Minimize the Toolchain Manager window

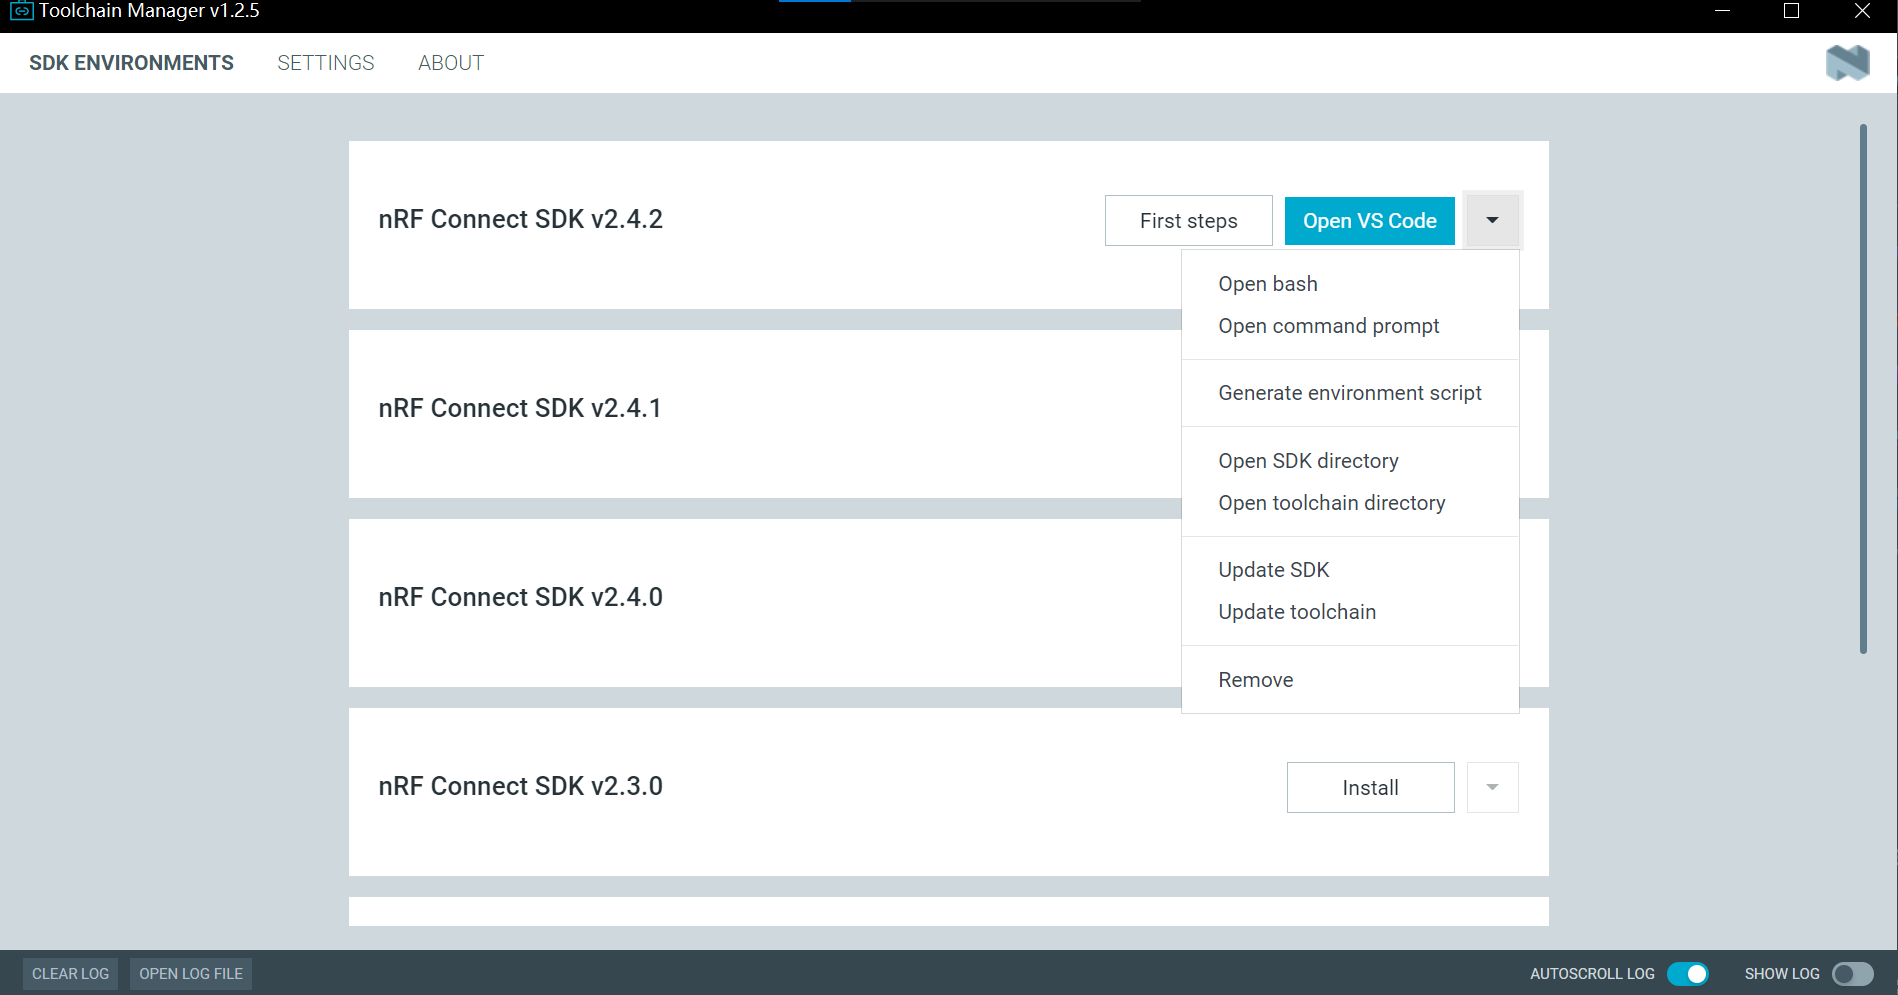pyautogui.click(x=1722, y=11)
